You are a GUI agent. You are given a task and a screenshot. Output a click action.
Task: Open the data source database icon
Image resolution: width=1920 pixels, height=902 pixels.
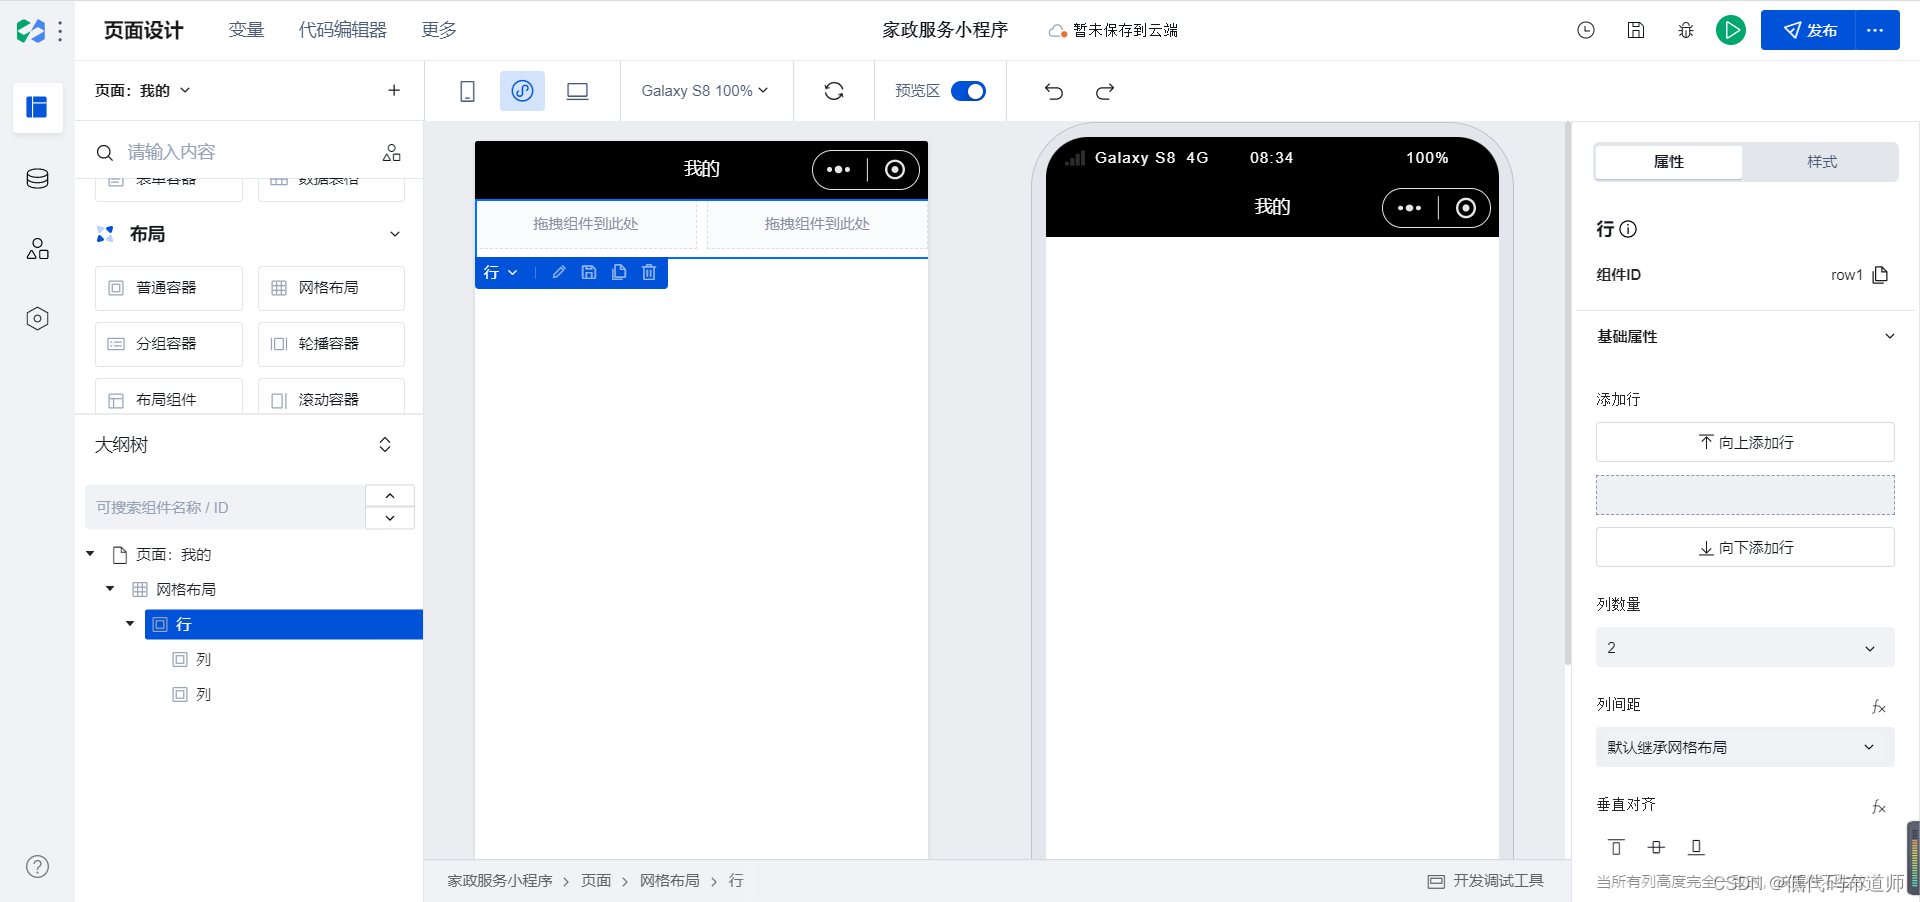pos(37,179)
